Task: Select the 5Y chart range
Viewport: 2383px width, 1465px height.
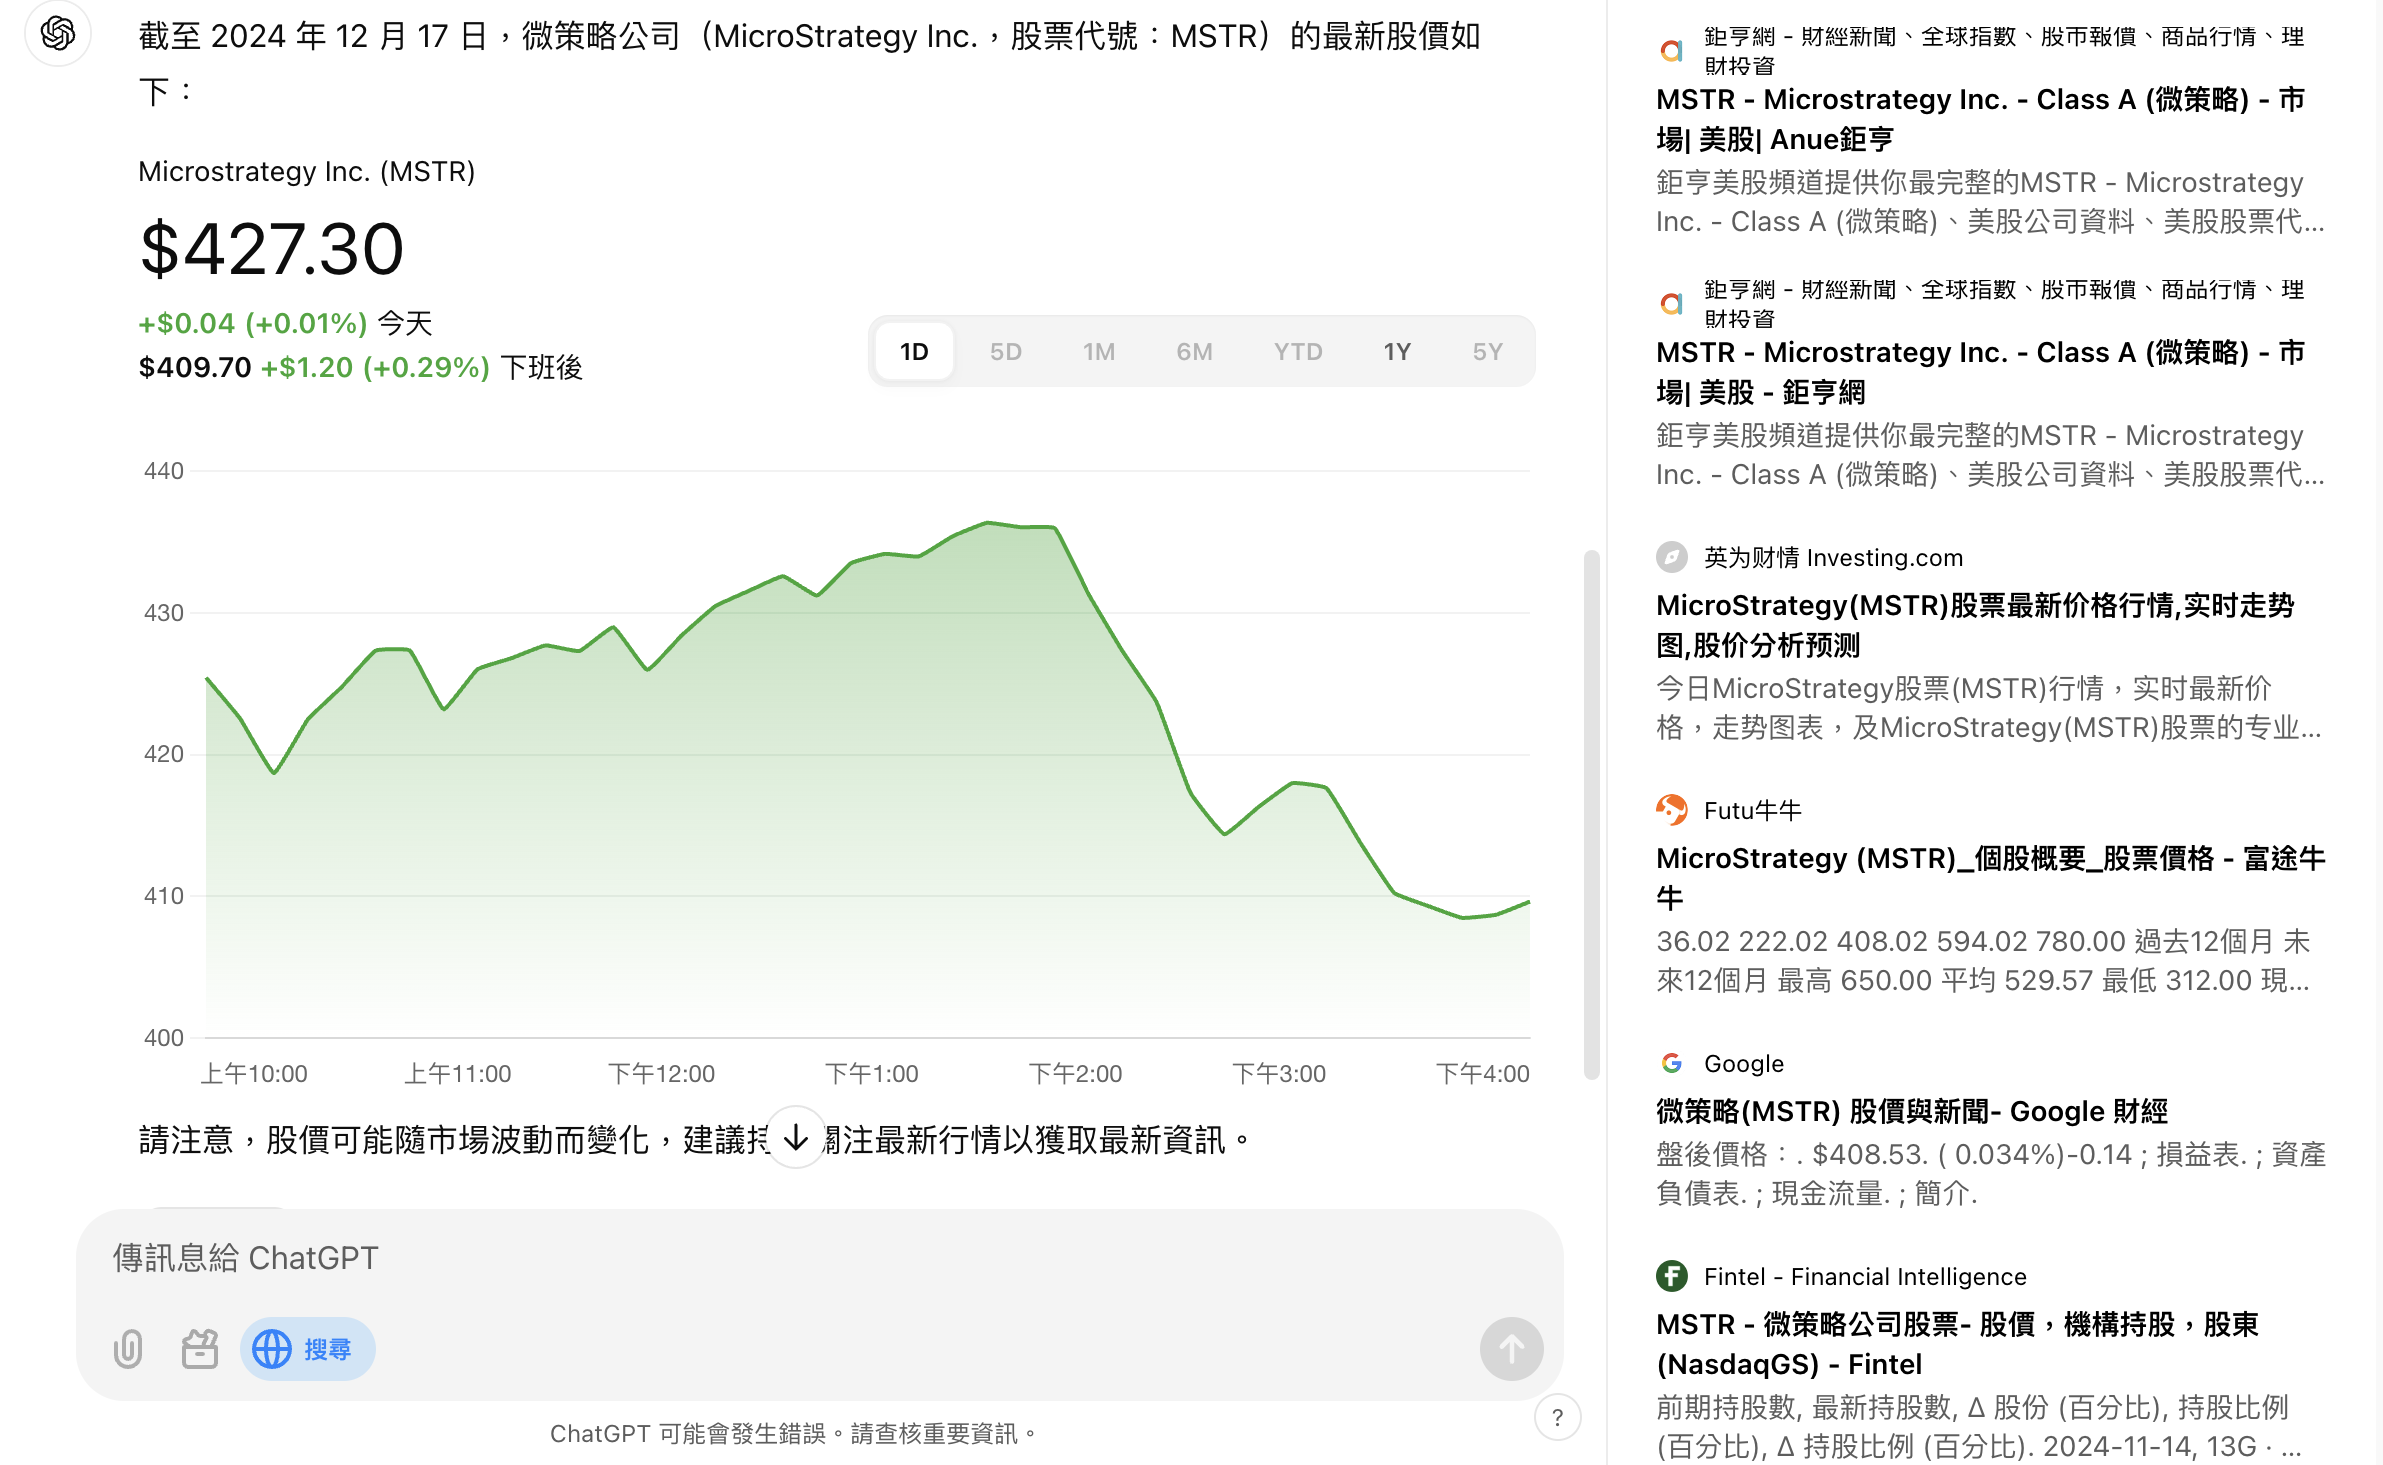Action: pos(1487,352)
